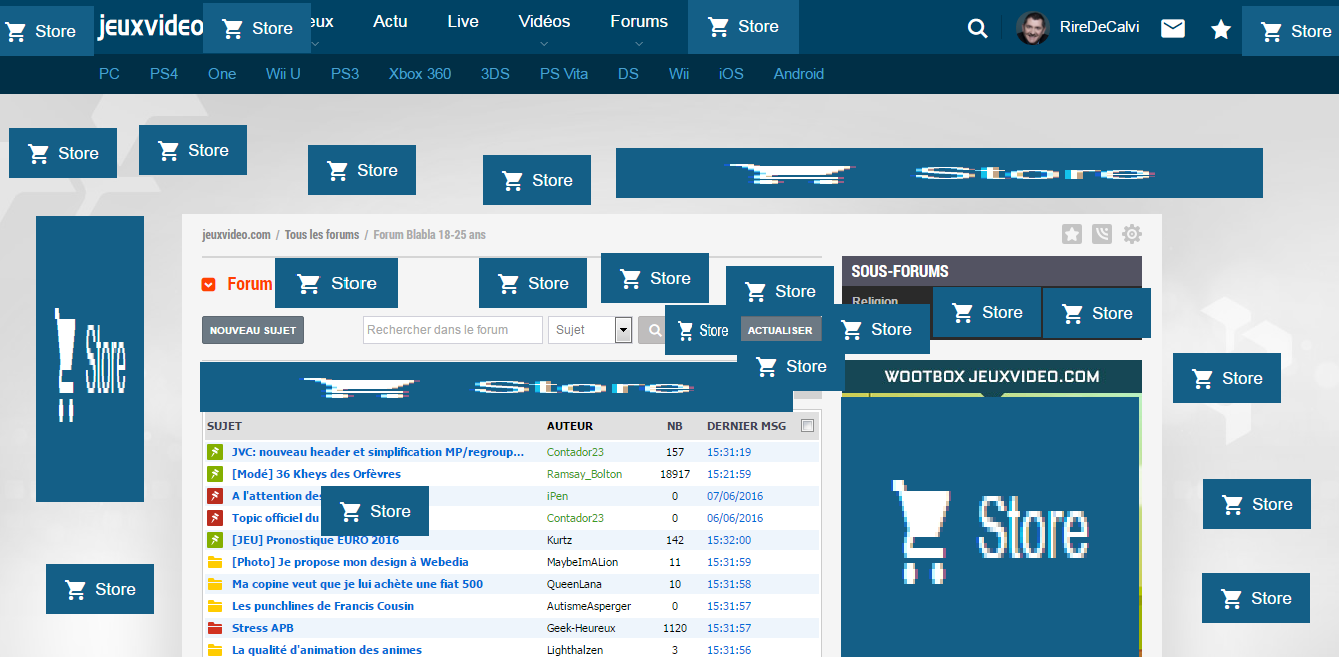The image size is (1339, 657).
Task: Click folder icon of Francis Cousin topic
Action: click(214, 606)
